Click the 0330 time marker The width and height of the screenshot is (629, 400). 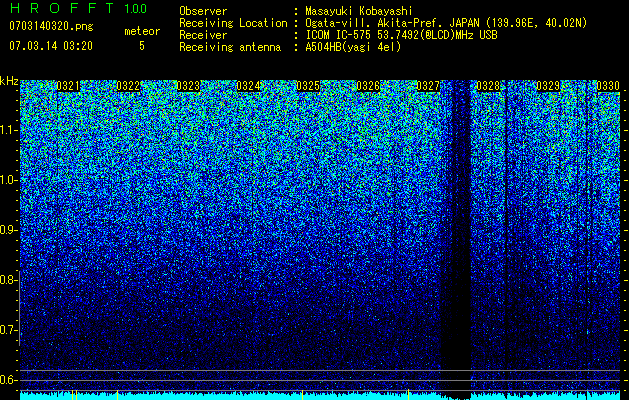pos(608,86)
